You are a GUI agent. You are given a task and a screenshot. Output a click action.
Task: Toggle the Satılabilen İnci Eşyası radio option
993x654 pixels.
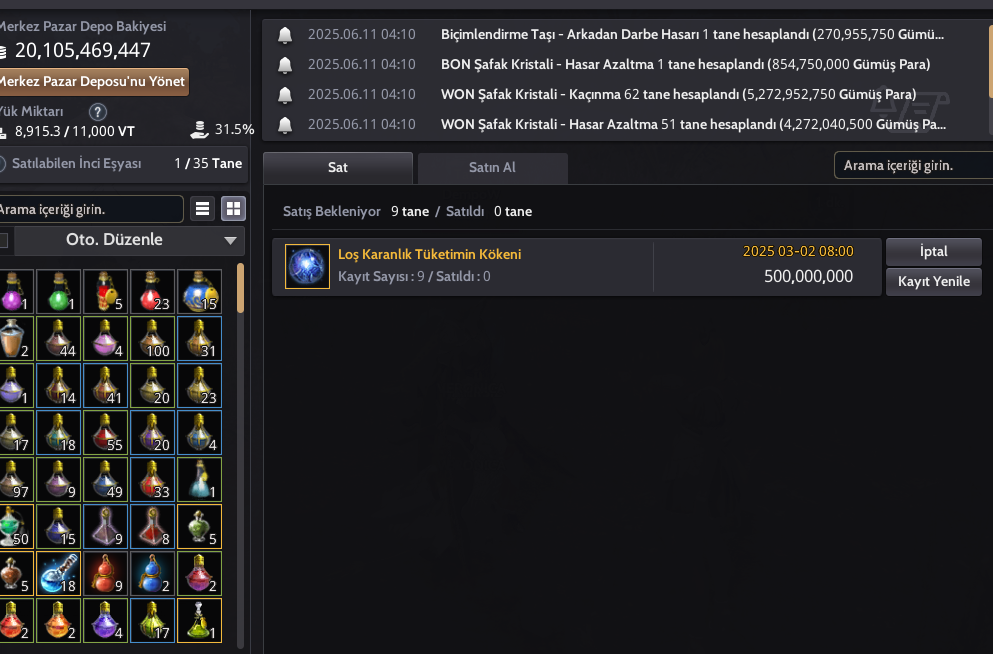click(2, 164)
